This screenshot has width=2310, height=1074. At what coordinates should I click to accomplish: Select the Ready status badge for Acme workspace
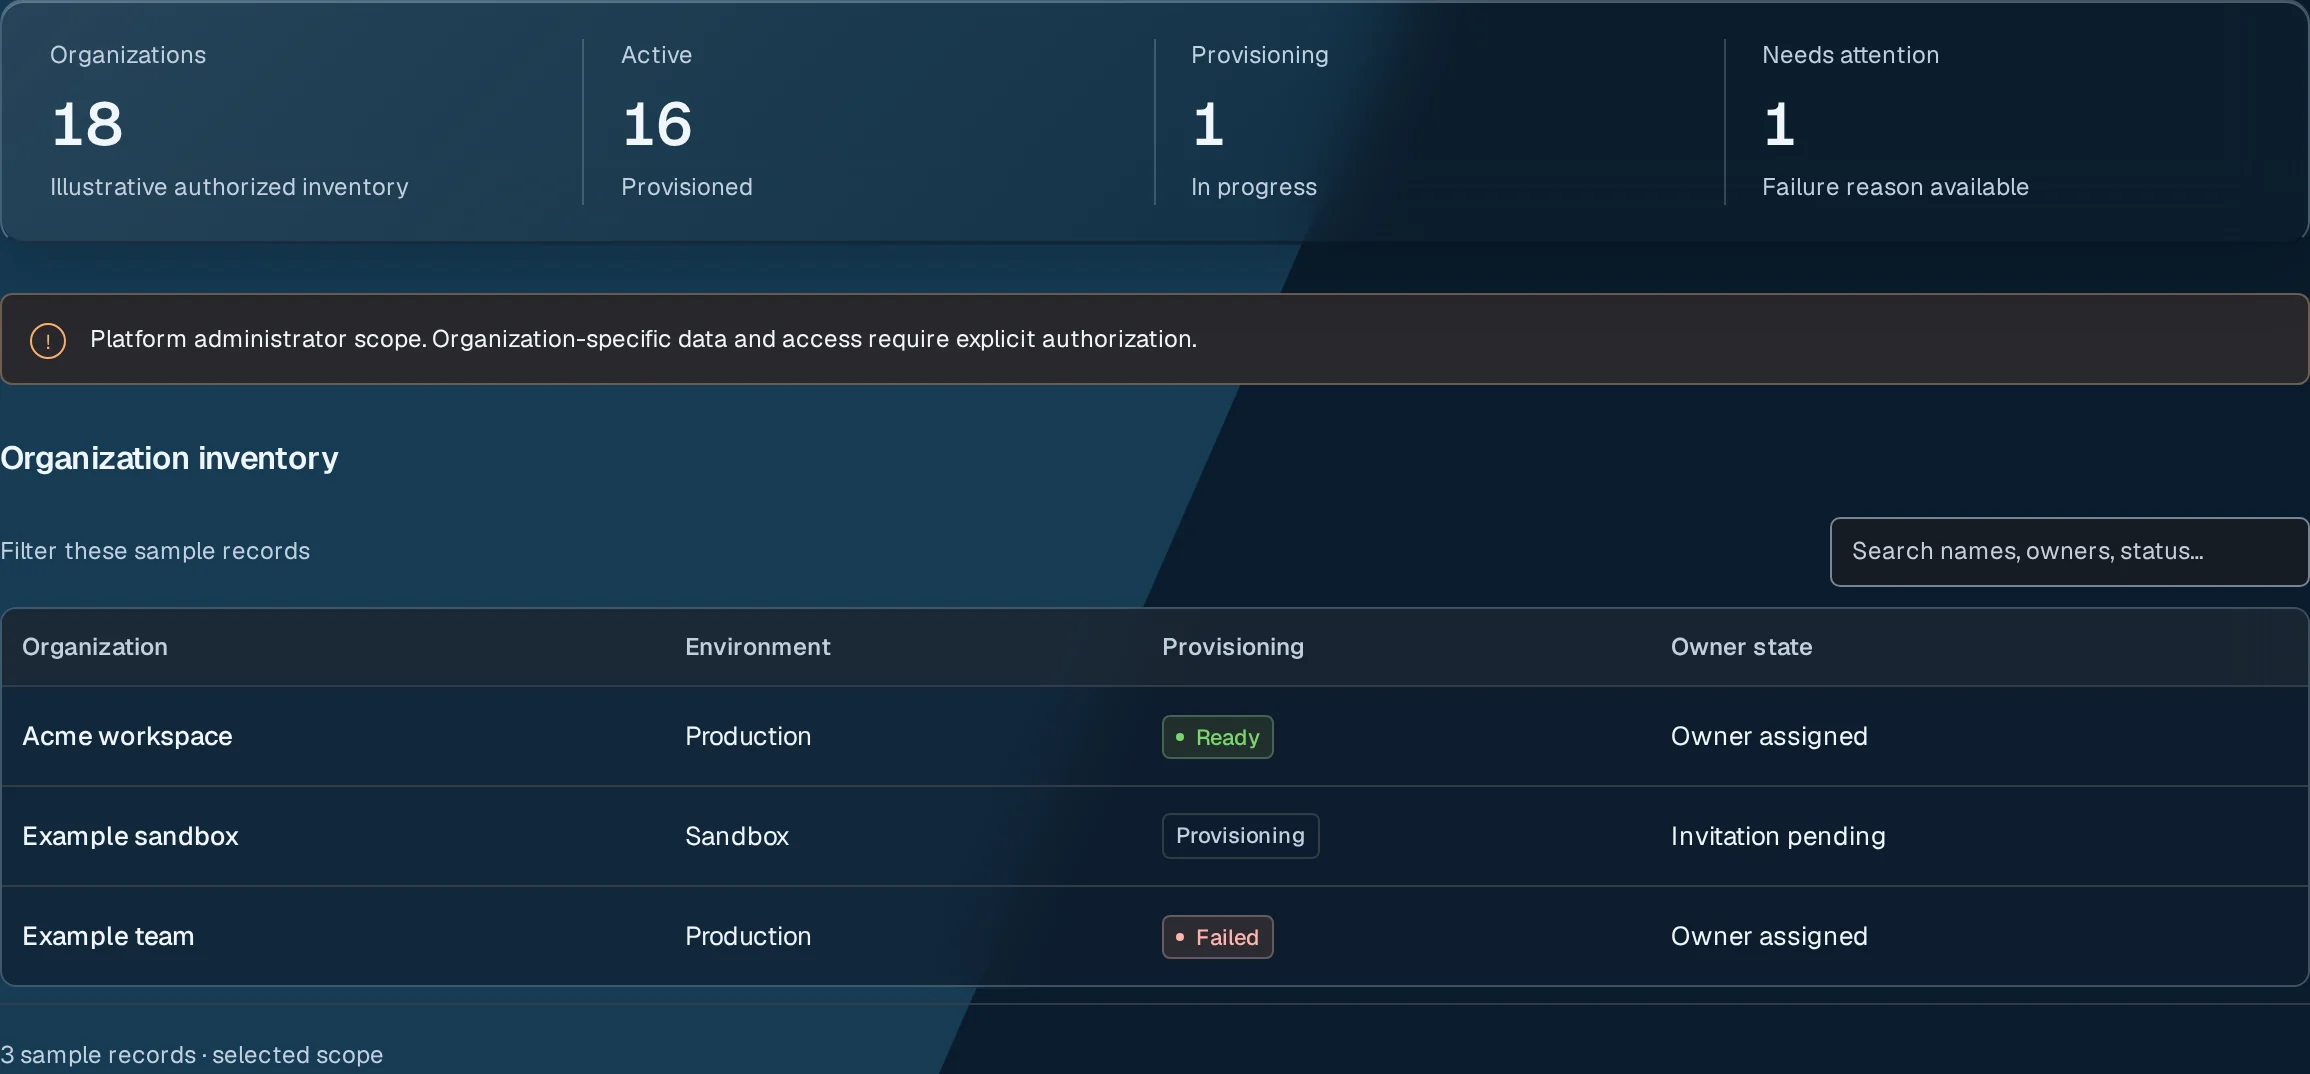[x=1217, y=737]
